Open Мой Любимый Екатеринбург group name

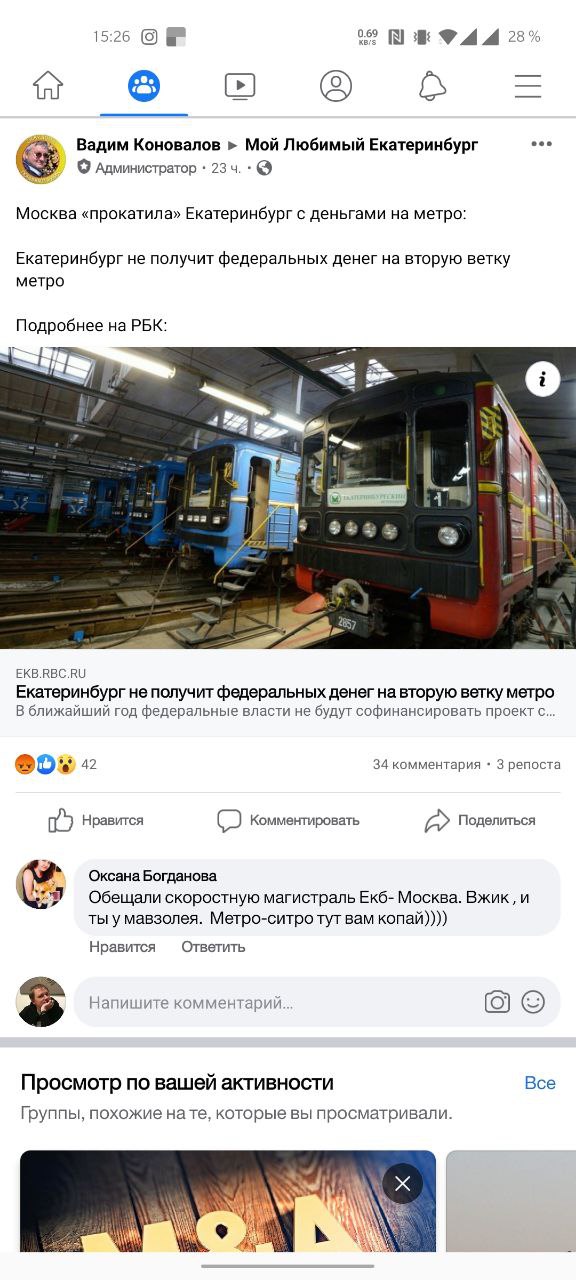[362, 145]
